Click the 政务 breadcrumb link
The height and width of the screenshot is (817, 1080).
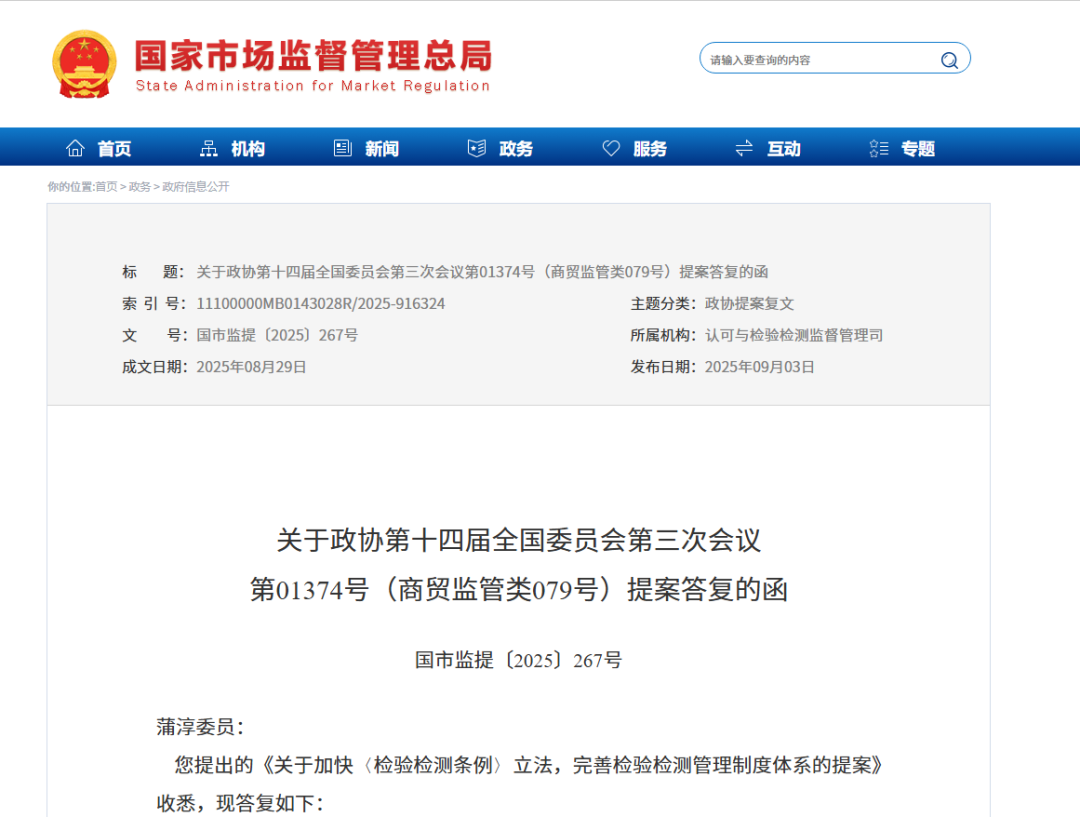tap(140, 187)
